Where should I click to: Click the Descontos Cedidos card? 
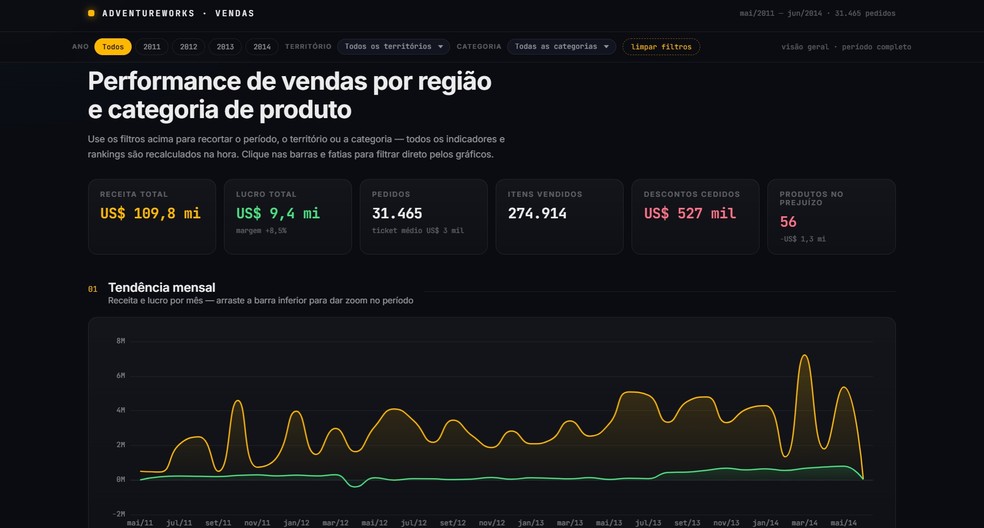tap(695, 217)
